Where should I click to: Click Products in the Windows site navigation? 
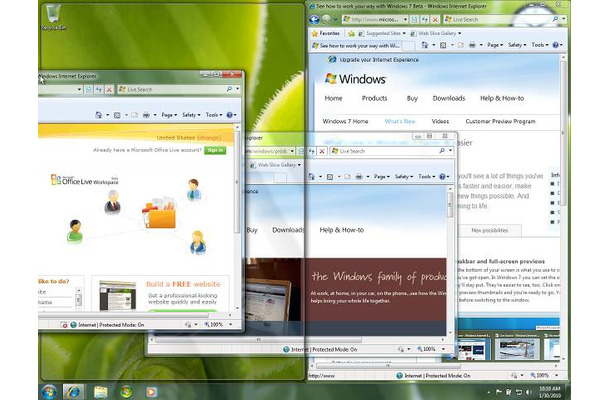click(374, 98)
